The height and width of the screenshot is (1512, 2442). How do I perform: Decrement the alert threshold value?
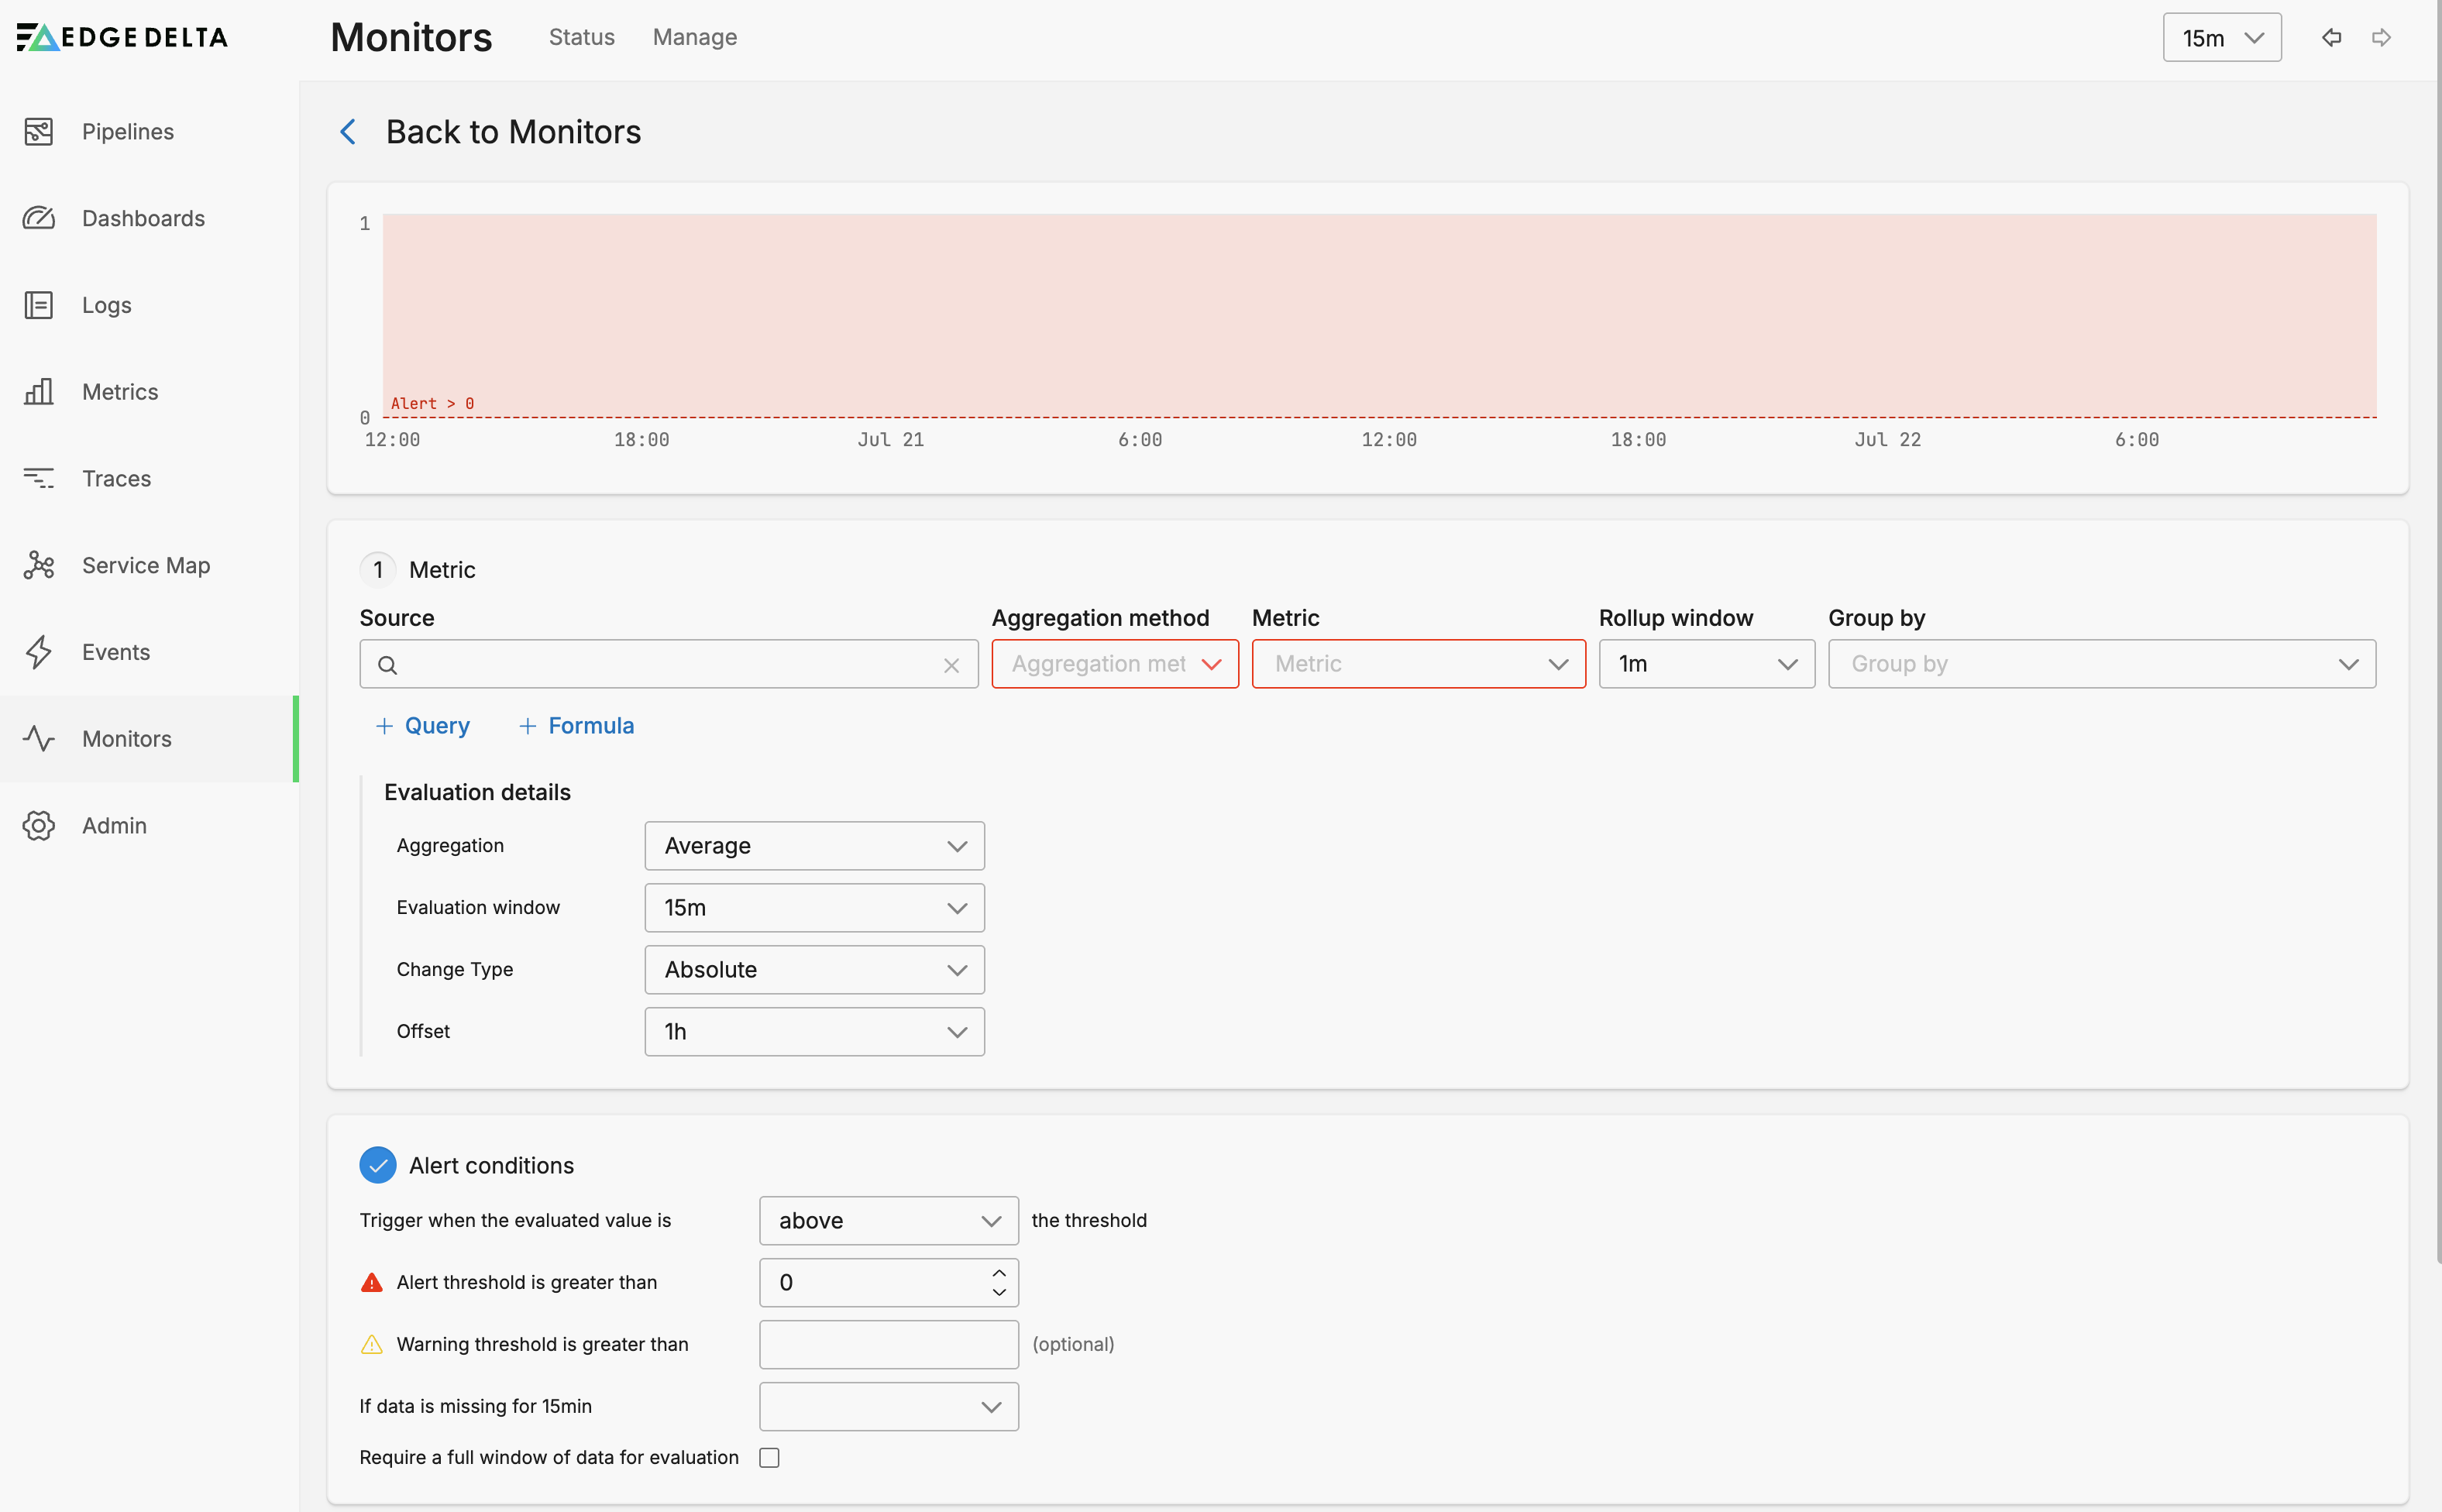[999, 1292]
